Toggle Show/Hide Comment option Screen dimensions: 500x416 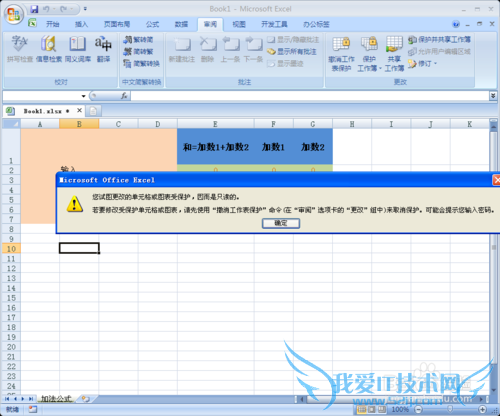[x=293, y=40]
